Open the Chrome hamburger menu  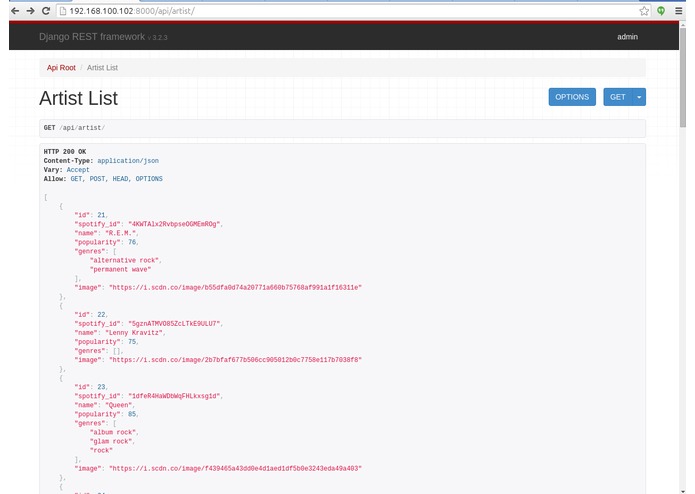pyautogui.click(x=679, y=11)
